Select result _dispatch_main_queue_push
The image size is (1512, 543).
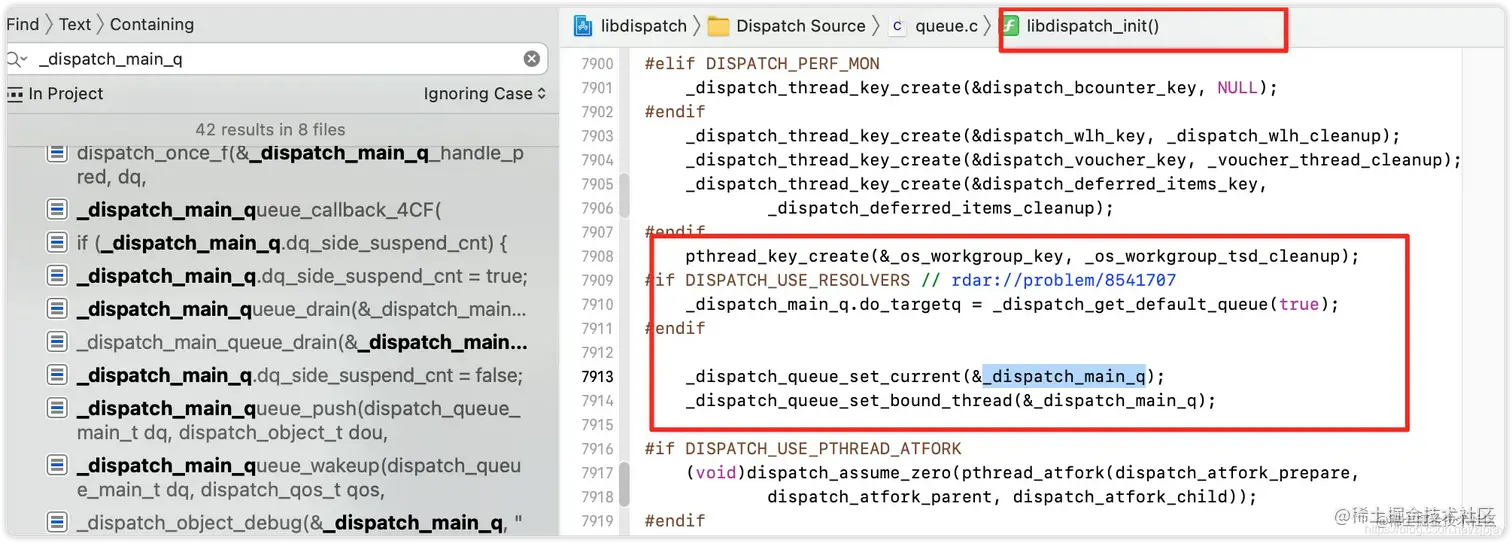click(x=299, y=420)
